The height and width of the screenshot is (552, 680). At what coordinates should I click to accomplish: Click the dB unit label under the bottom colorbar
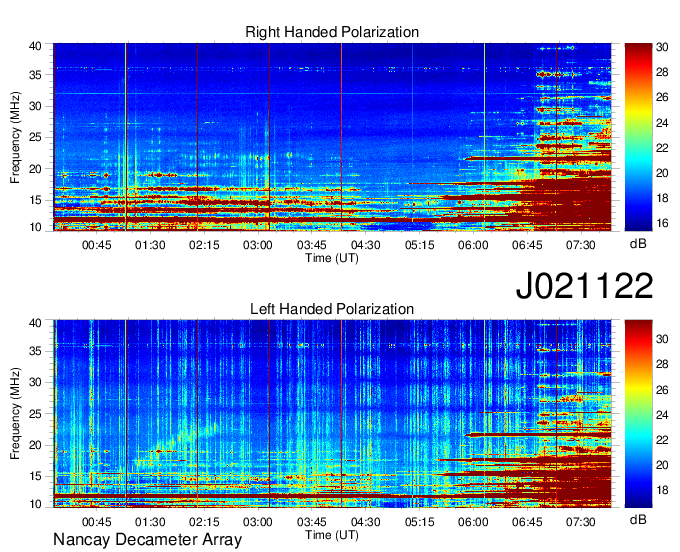638,519
